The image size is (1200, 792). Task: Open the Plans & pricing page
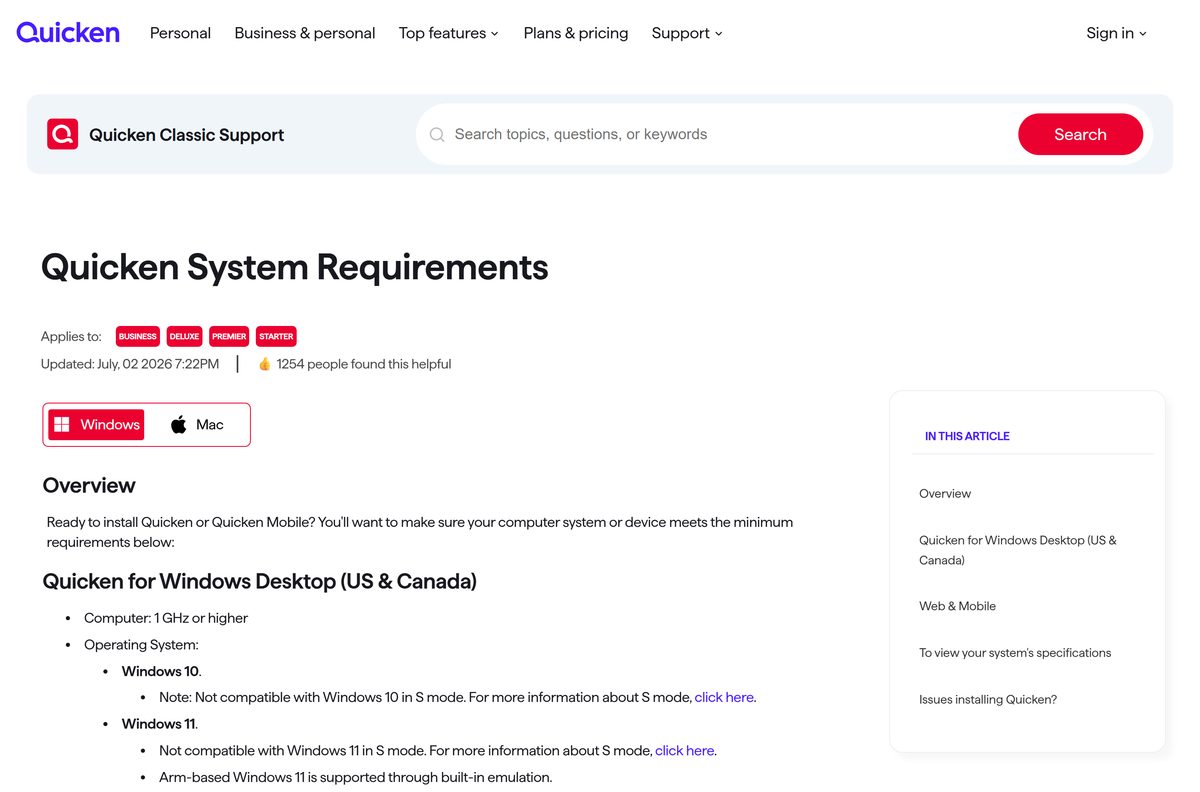(x=576, y=33)
